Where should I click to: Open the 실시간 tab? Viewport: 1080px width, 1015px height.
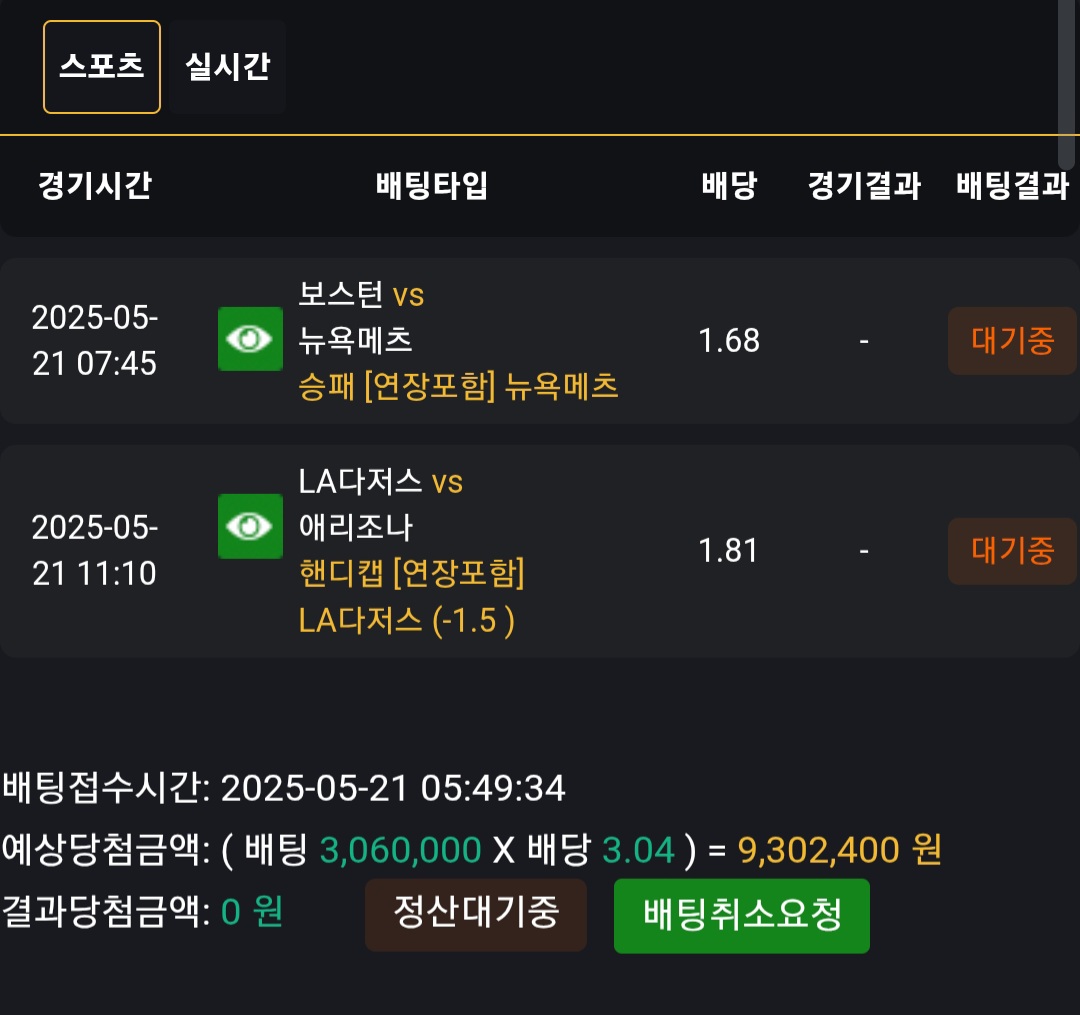tap(227, 67)
